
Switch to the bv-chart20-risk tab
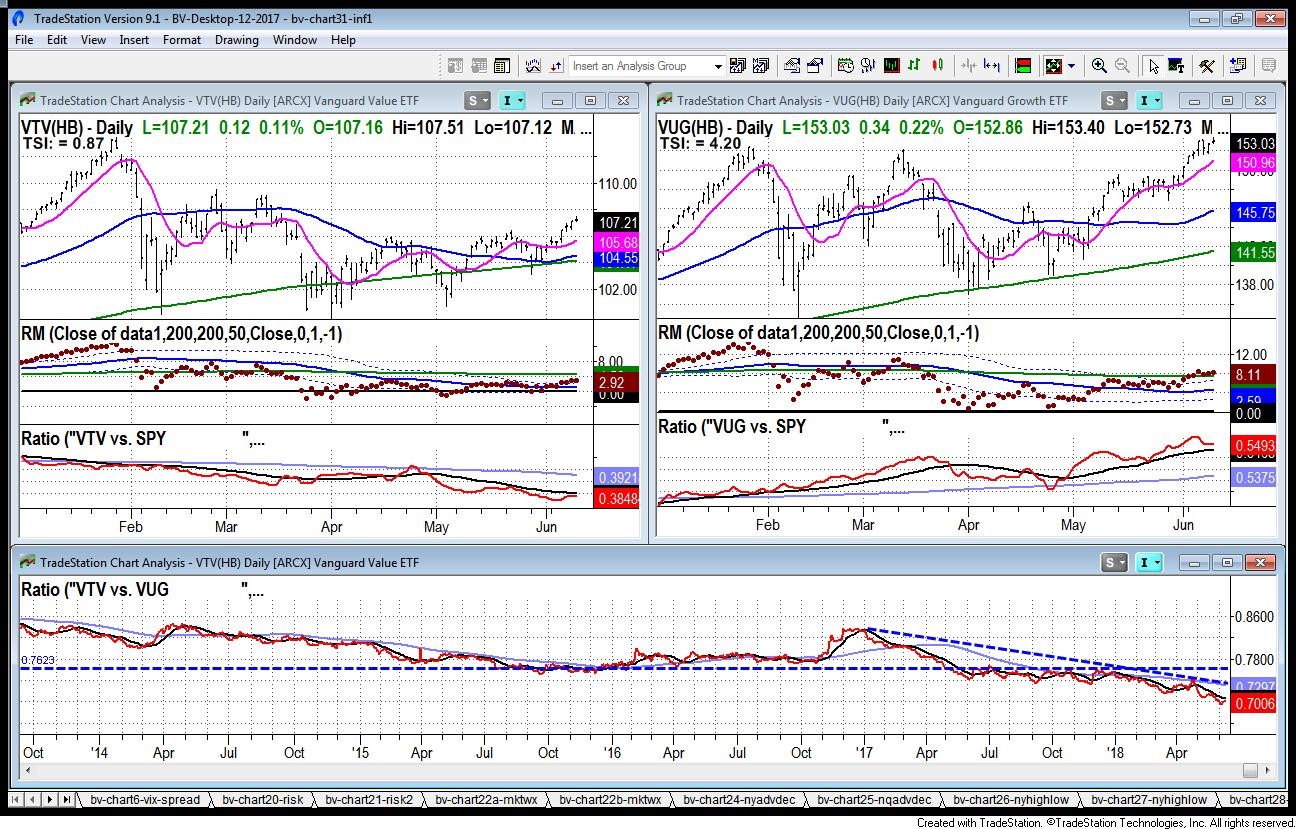[262, 800]
